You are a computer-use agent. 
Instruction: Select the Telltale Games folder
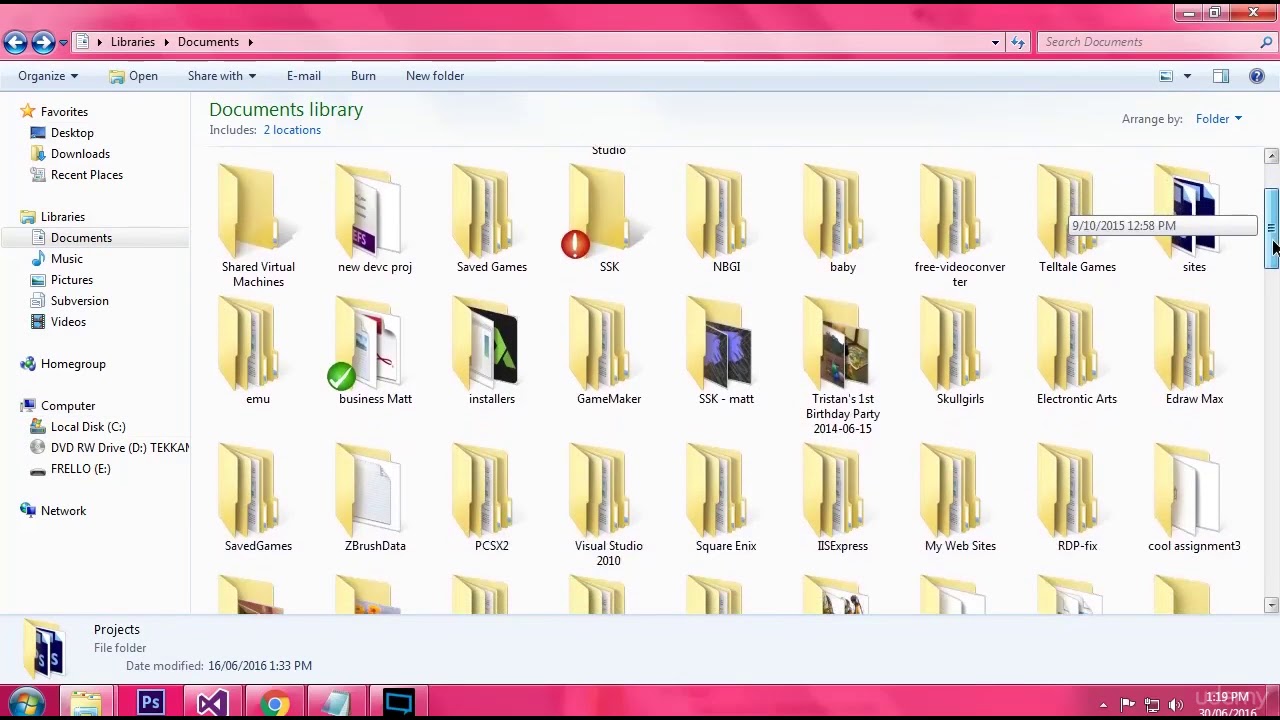pos(1077,220)
